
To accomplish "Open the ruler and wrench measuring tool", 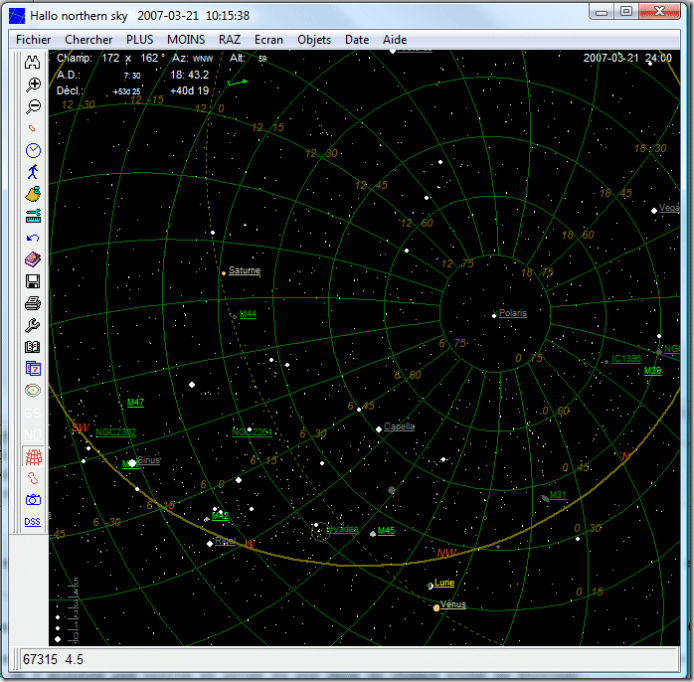I will coord(33,216).
